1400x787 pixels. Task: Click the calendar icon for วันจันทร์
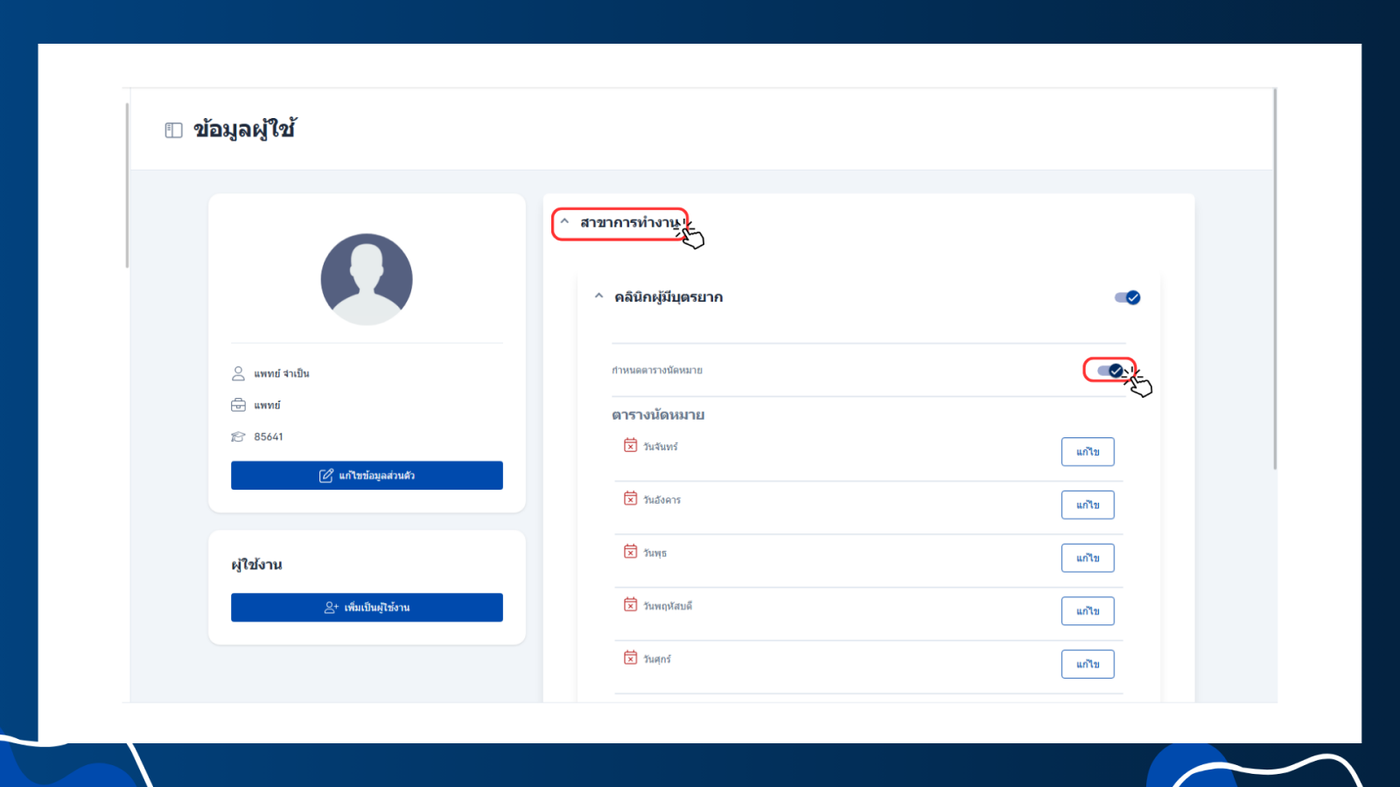click(630, 445)
